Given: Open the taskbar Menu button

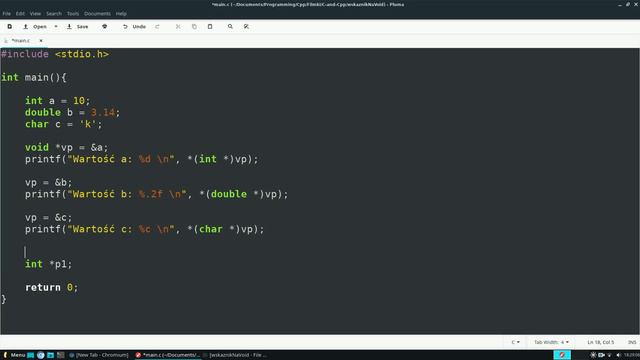Looking at the screenshot, I should (x=14, y=355).
